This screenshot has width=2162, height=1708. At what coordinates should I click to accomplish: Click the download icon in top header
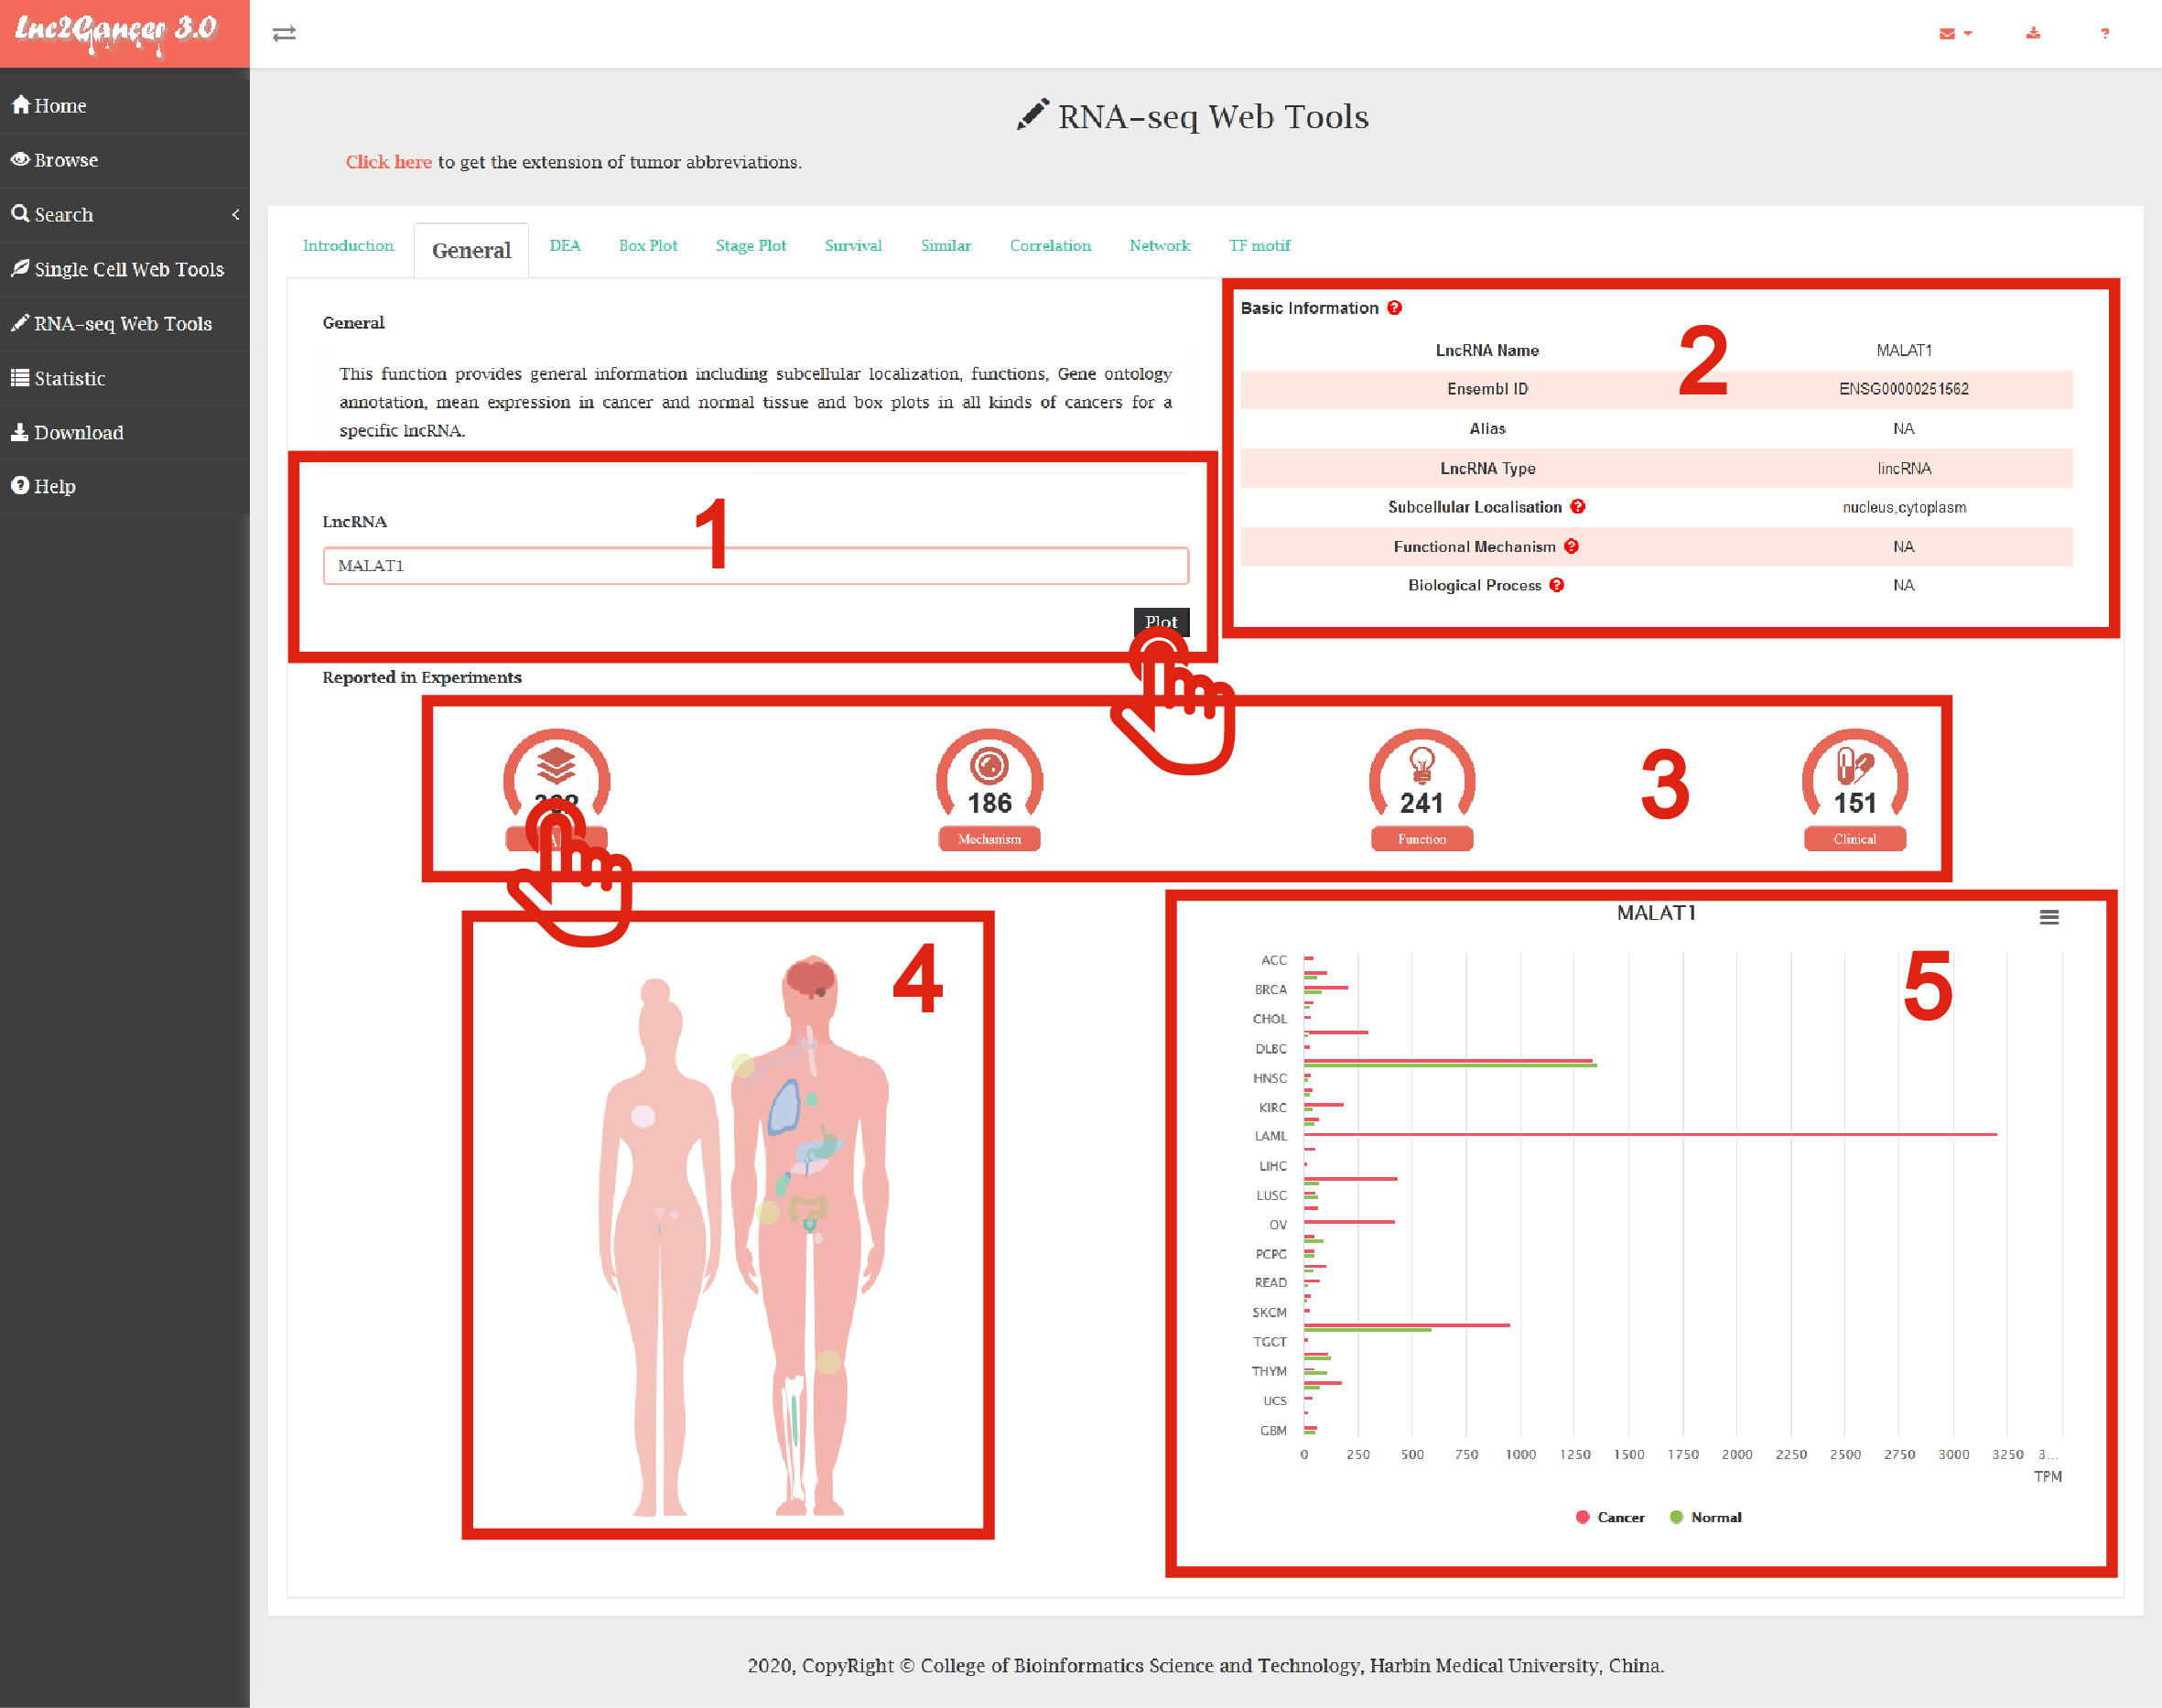(x=2033, y=34)
